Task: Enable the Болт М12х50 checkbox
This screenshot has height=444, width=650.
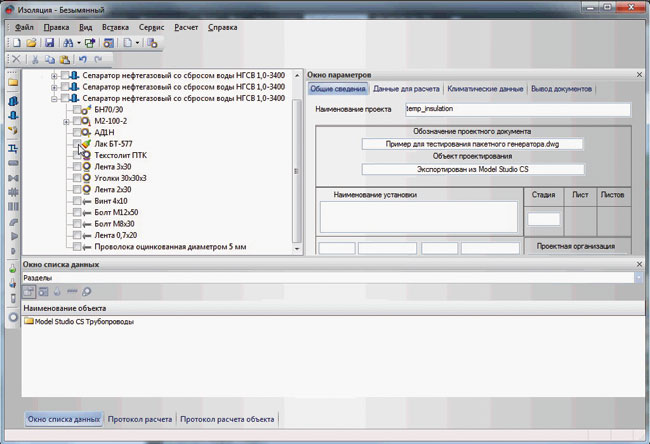Action: [x=77, y=212]
